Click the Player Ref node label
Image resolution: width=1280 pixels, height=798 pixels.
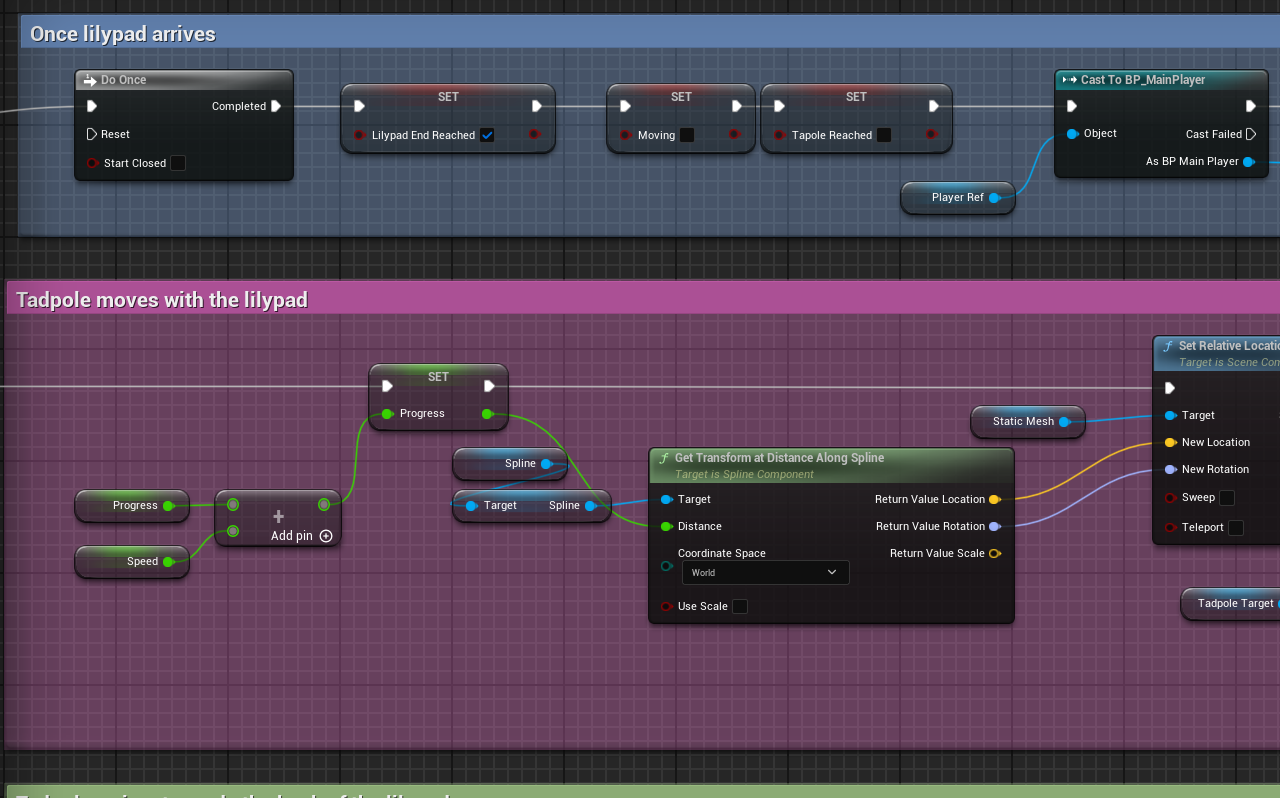tap(958, 198)
